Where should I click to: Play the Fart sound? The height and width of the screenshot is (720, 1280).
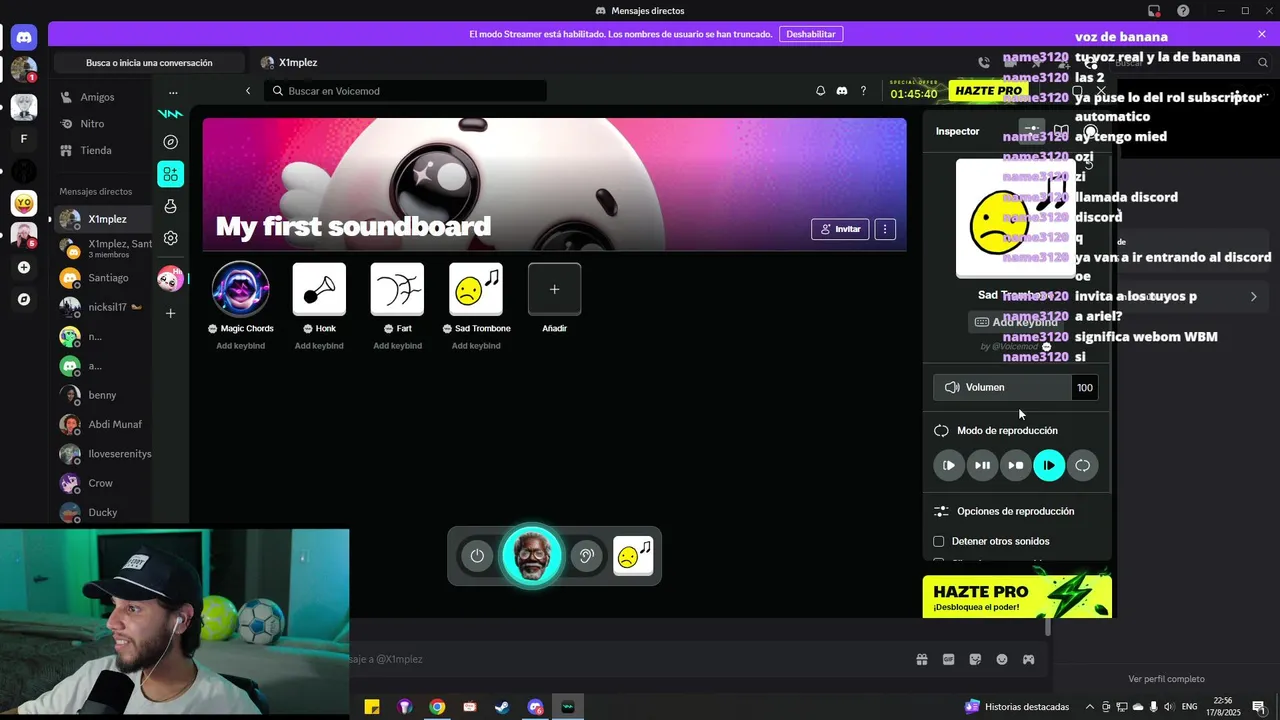[x=397, y=289]
